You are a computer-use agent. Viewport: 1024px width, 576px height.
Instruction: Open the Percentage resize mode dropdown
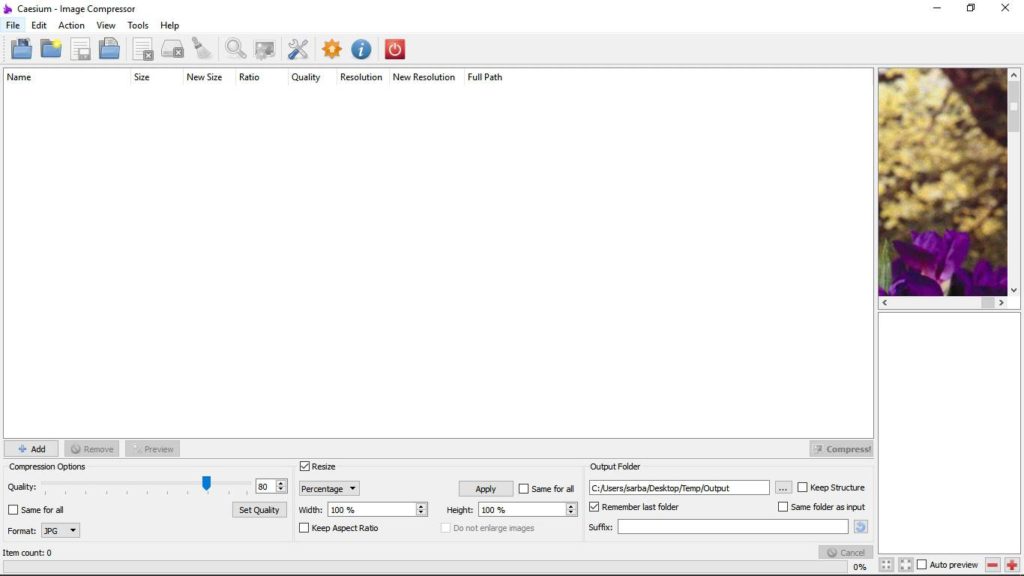329,488
